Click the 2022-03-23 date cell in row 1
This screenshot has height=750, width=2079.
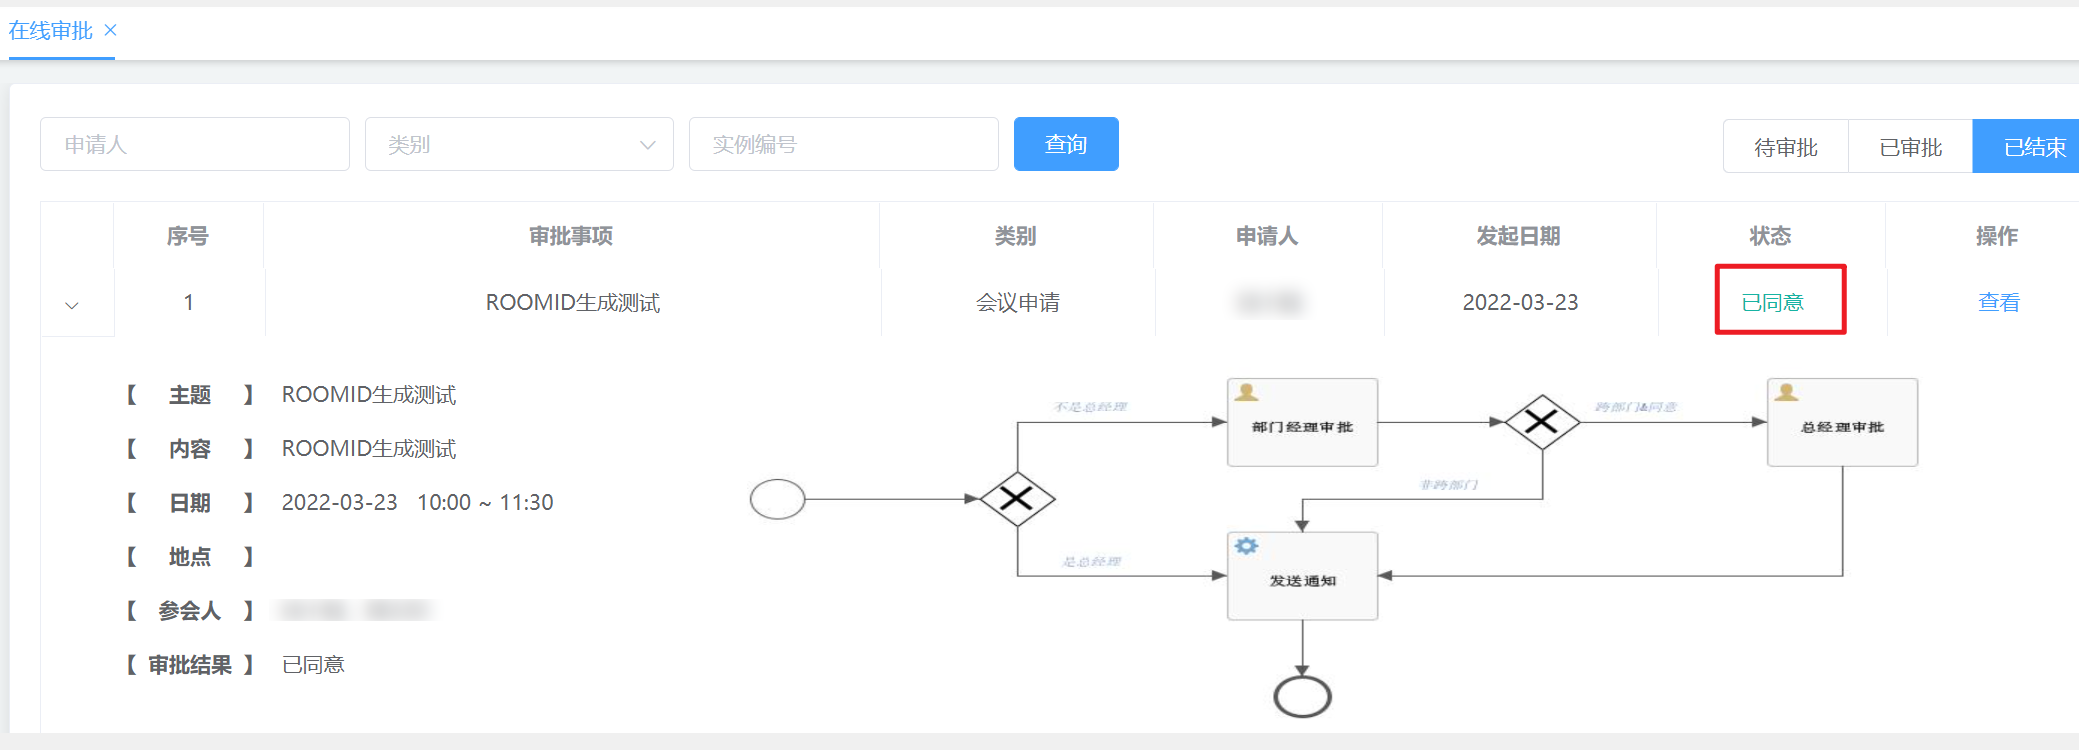point(1520,302)
